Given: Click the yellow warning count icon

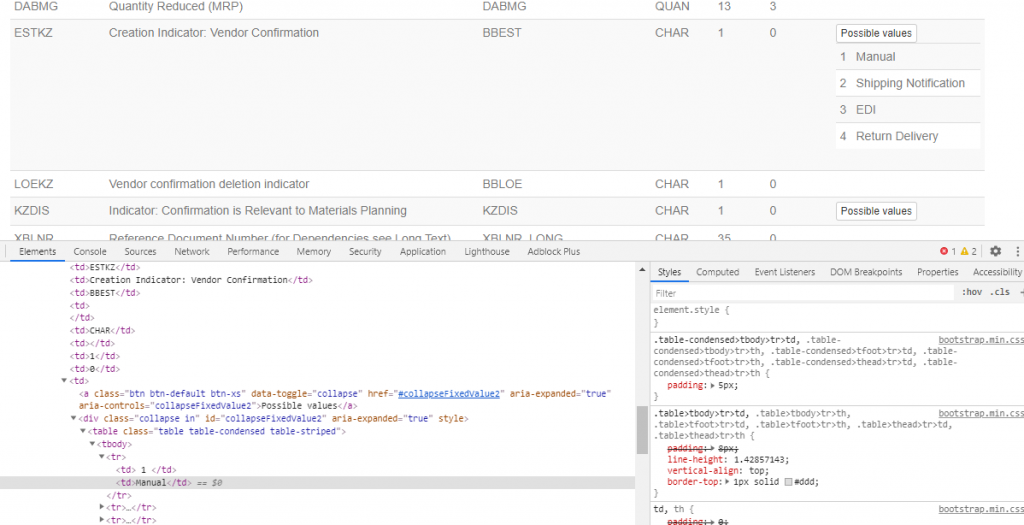Looking at the screenshot, I should click(x=964, y=251).
